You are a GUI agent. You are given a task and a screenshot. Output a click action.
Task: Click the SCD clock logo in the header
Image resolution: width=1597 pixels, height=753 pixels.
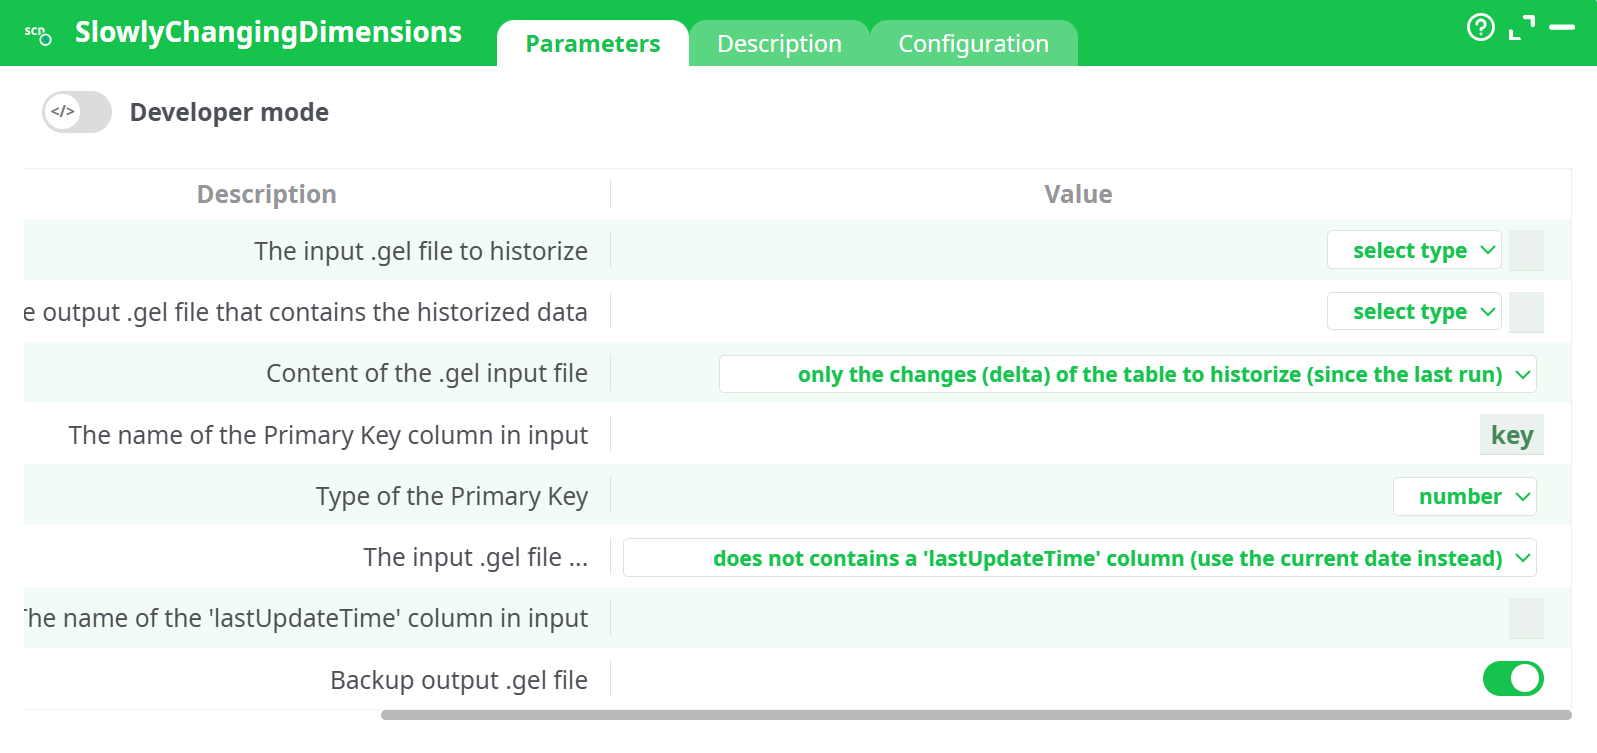[x=36, y=31]
